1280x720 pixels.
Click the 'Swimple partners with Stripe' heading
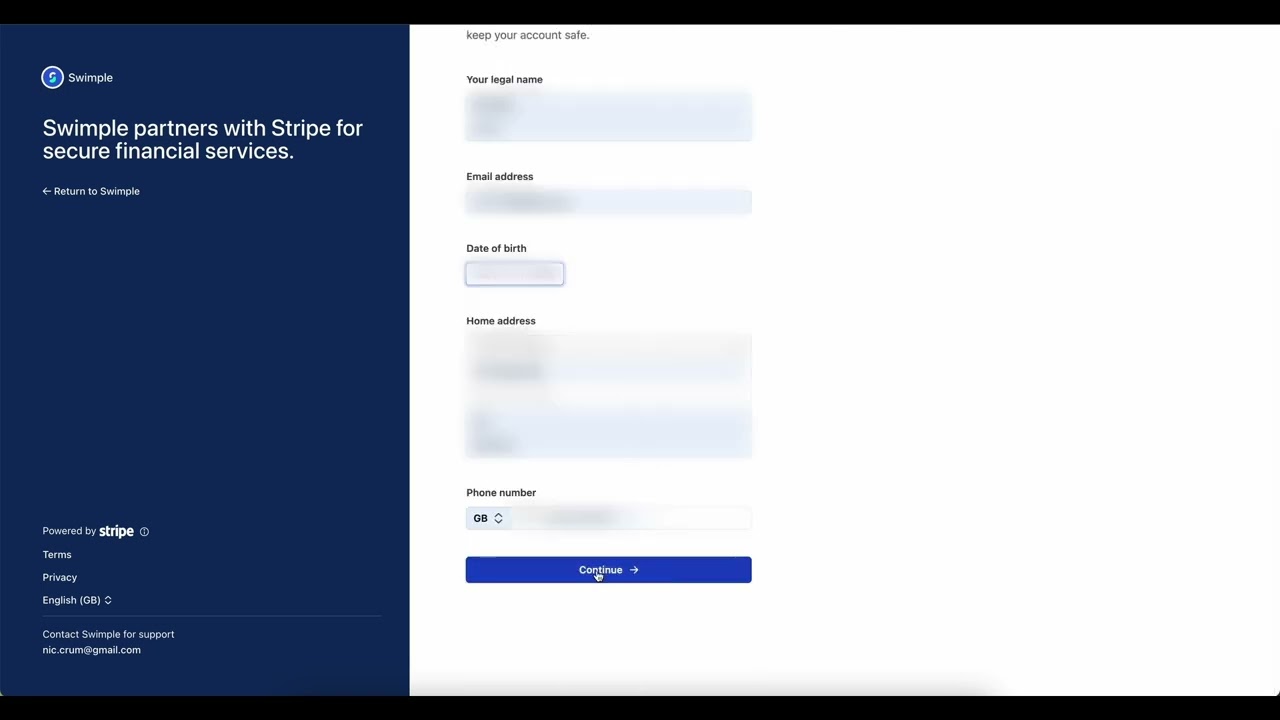point(203,139)
